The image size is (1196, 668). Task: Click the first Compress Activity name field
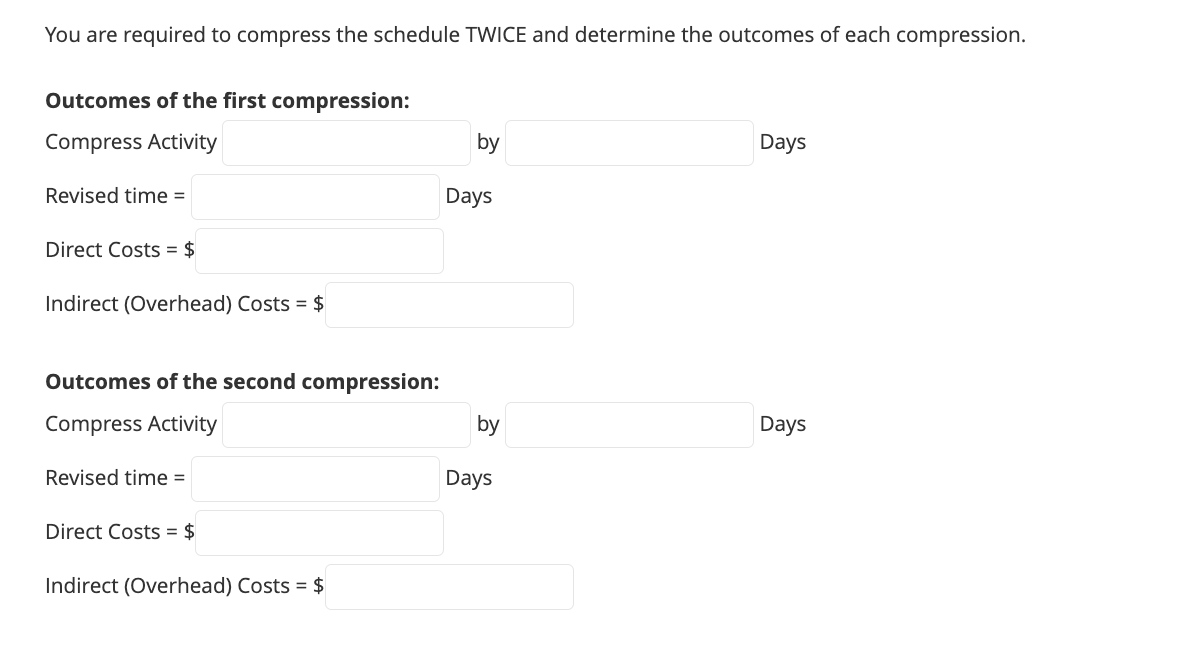[346, 142]
